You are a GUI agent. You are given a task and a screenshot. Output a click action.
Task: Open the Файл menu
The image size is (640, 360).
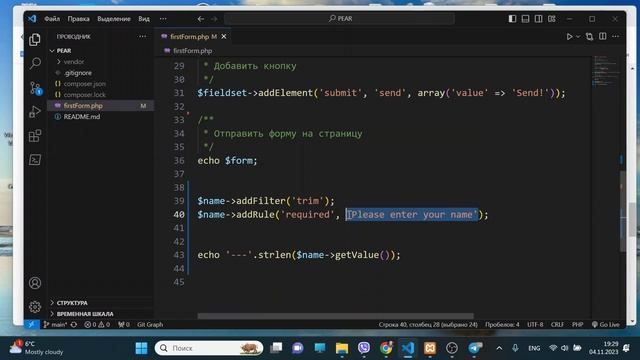point(52,19)
